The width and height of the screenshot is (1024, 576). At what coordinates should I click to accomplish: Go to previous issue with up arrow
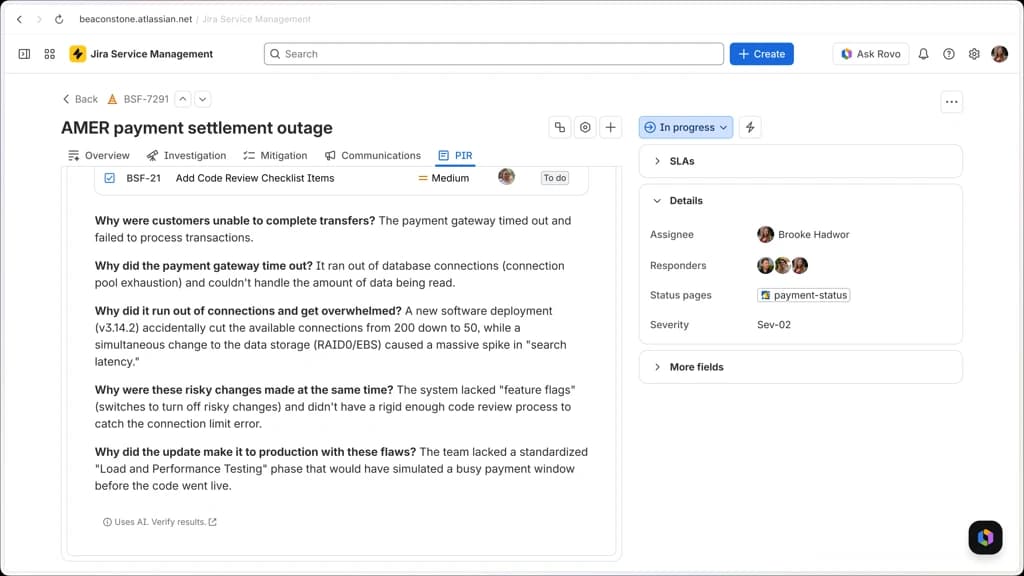pyautogui.click(x=183, y=99)
